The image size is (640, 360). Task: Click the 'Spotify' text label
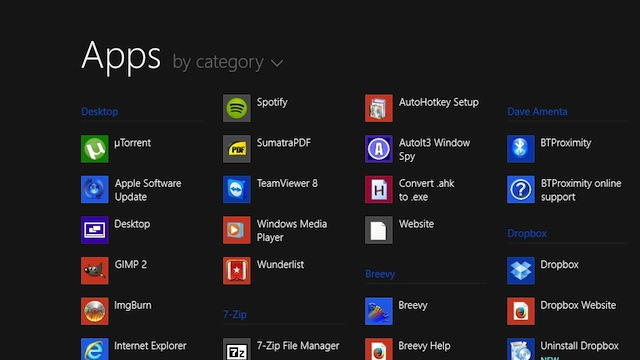(x=272, y=102)
